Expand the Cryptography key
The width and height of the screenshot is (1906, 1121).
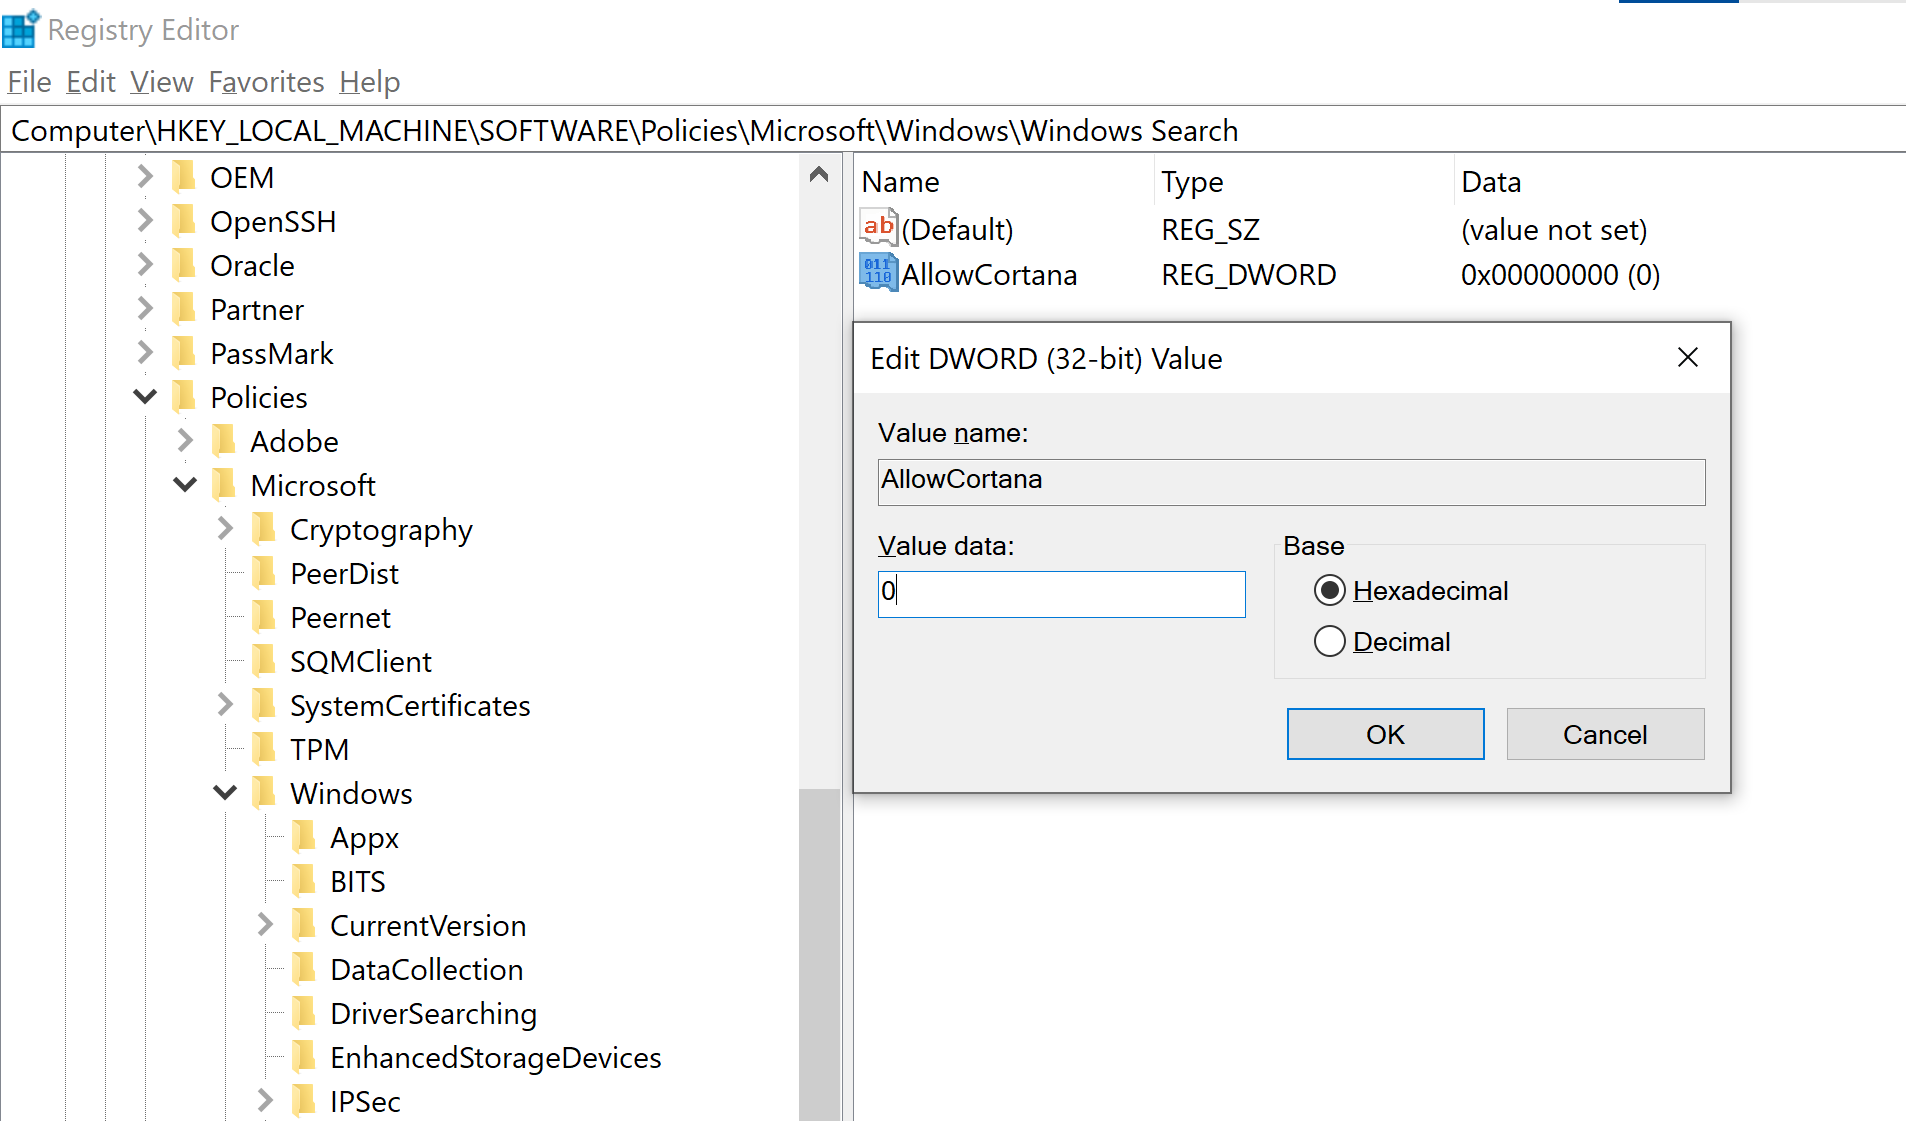pyautogui.click(x=225, y=529)
